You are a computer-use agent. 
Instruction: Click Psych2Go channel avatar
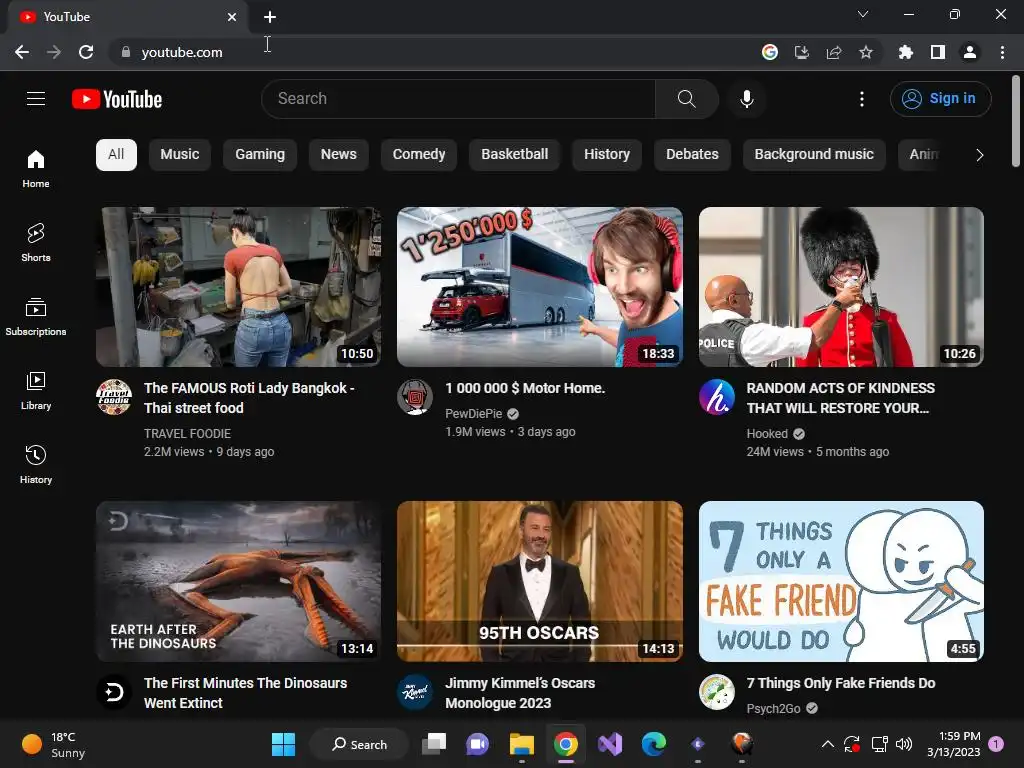tap(717, 692)
